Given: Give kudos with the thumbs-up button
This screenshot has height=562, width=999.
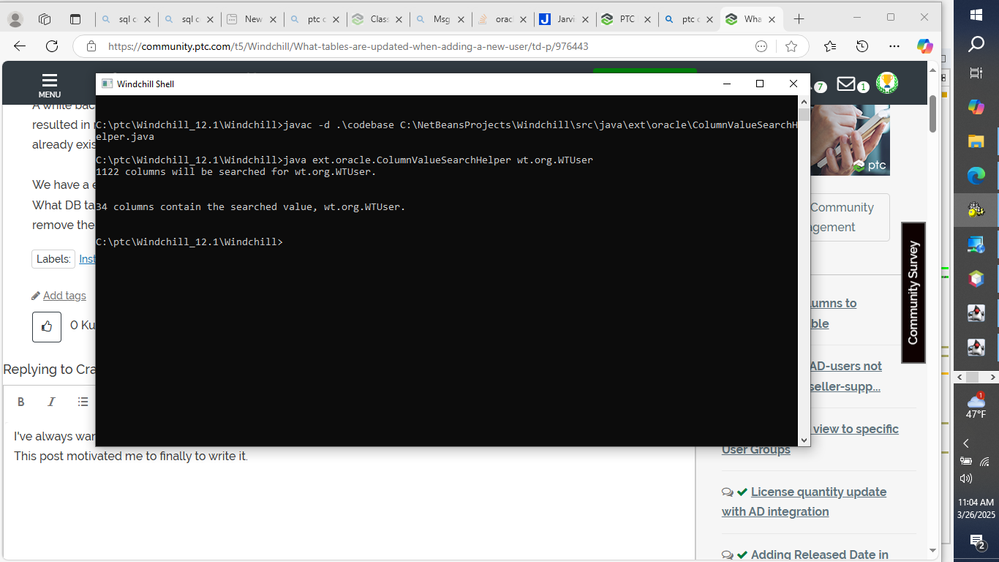Looking at the screenshot, I should click(47, 327).
